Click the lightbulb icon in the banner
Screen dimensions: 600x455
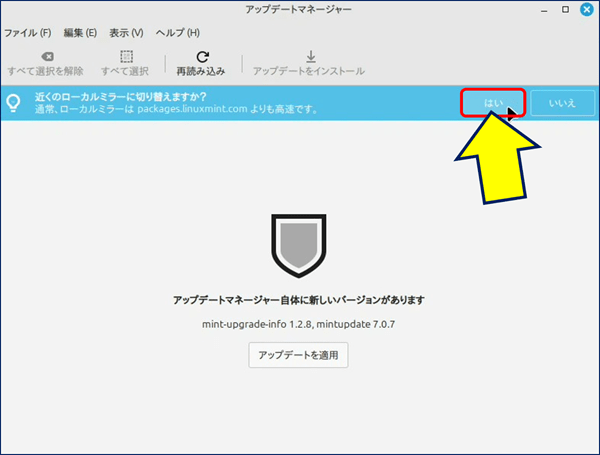[13, 103]
